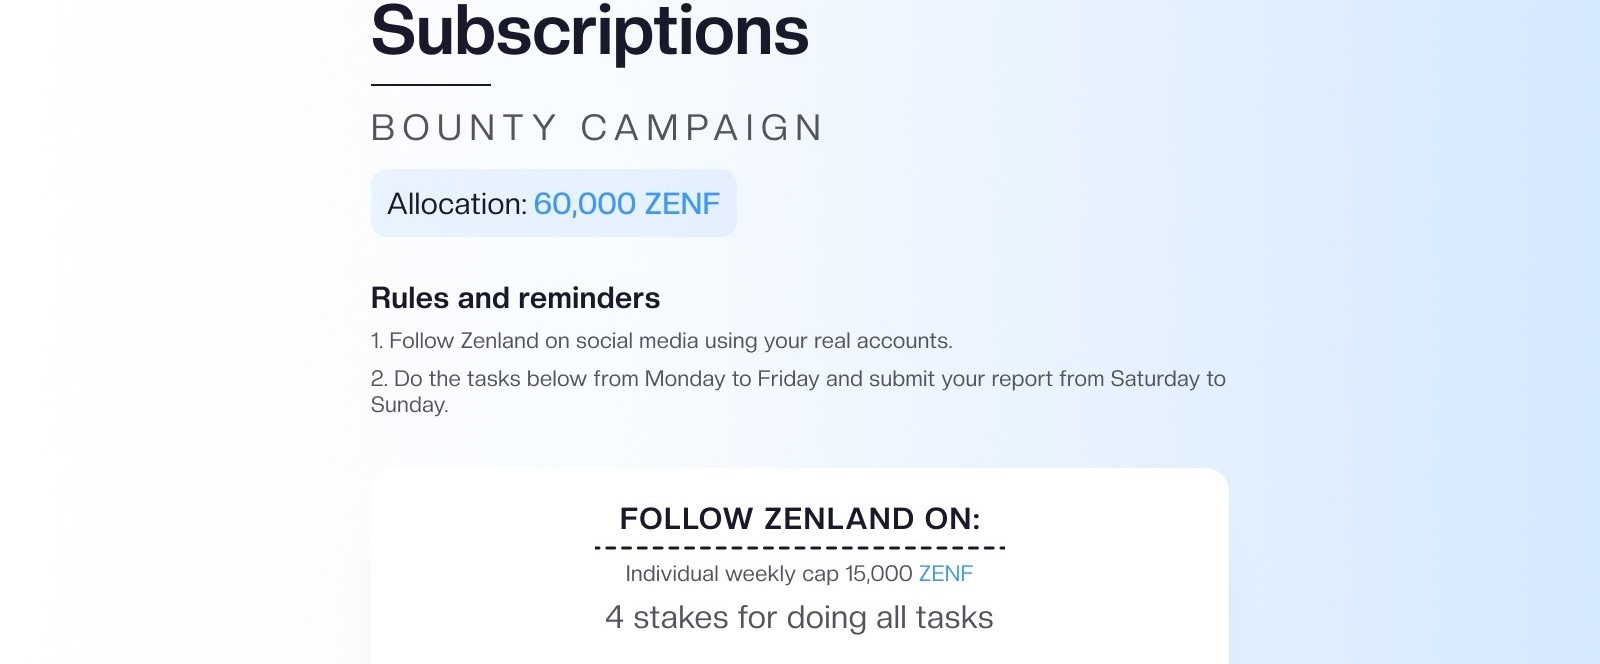Click the 'Allocation:' label text
The width and height of the screenshot is (1600, 664).
click(457, 204)
